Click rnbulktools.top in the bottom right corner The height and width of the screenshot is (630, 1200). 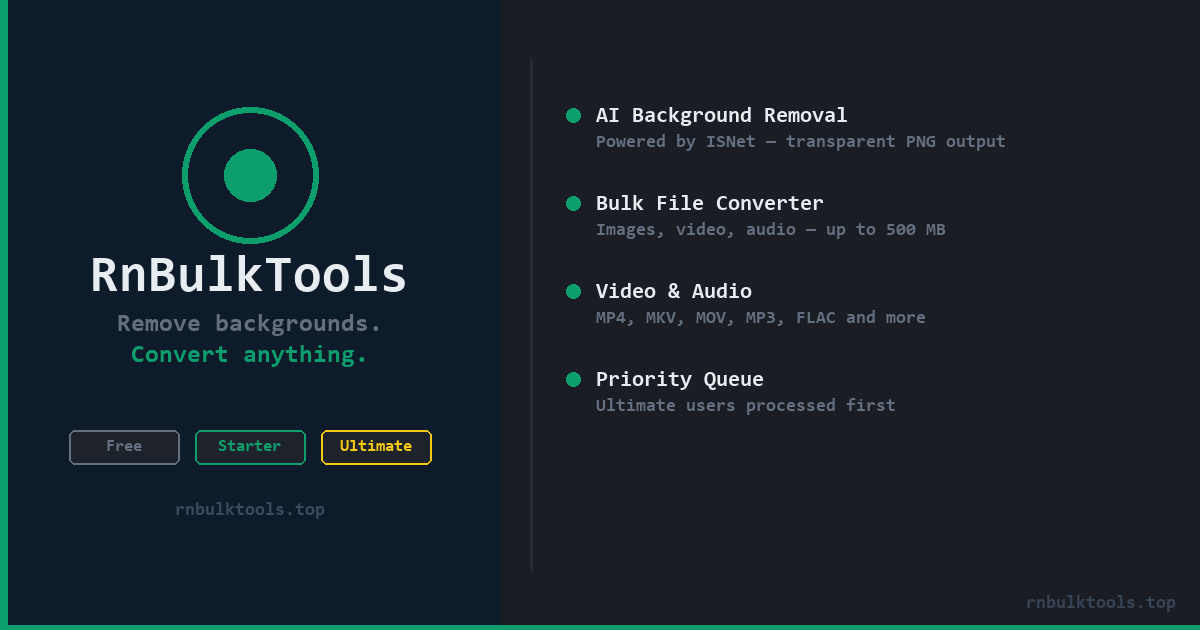tap(1100, 602)
